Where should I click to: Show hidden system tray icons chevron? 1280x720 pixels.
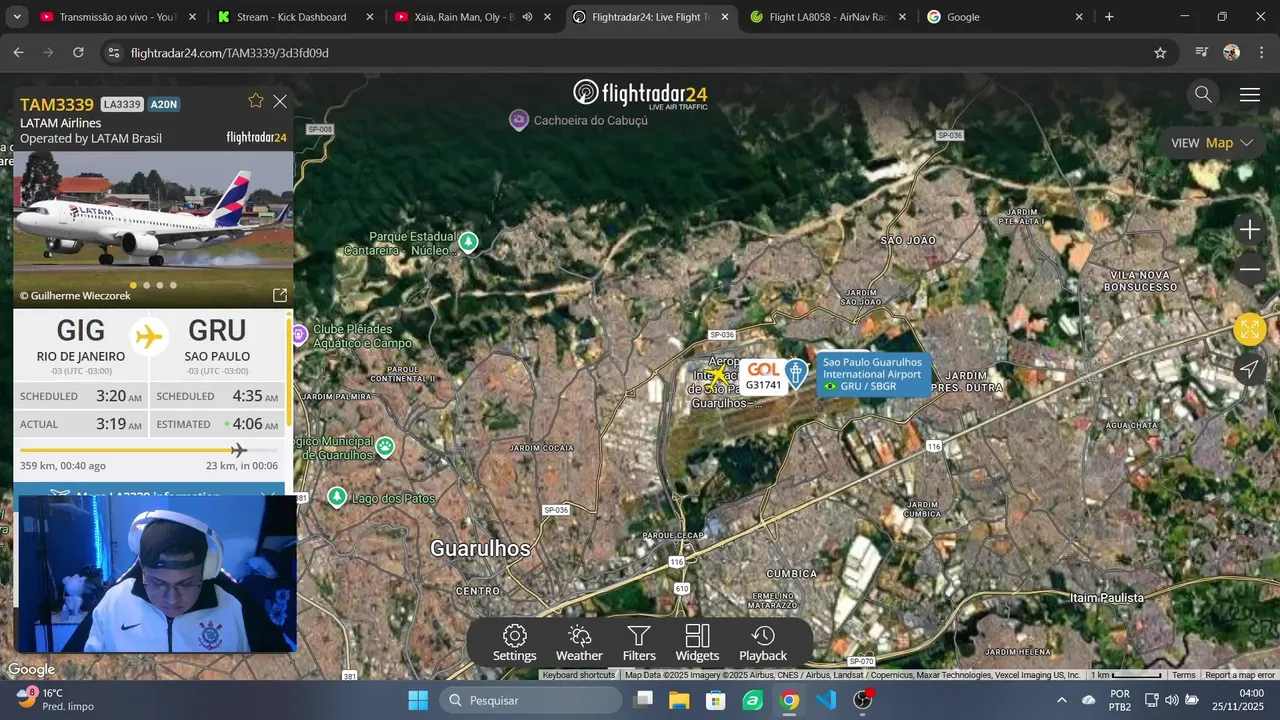click(1062, 700)
